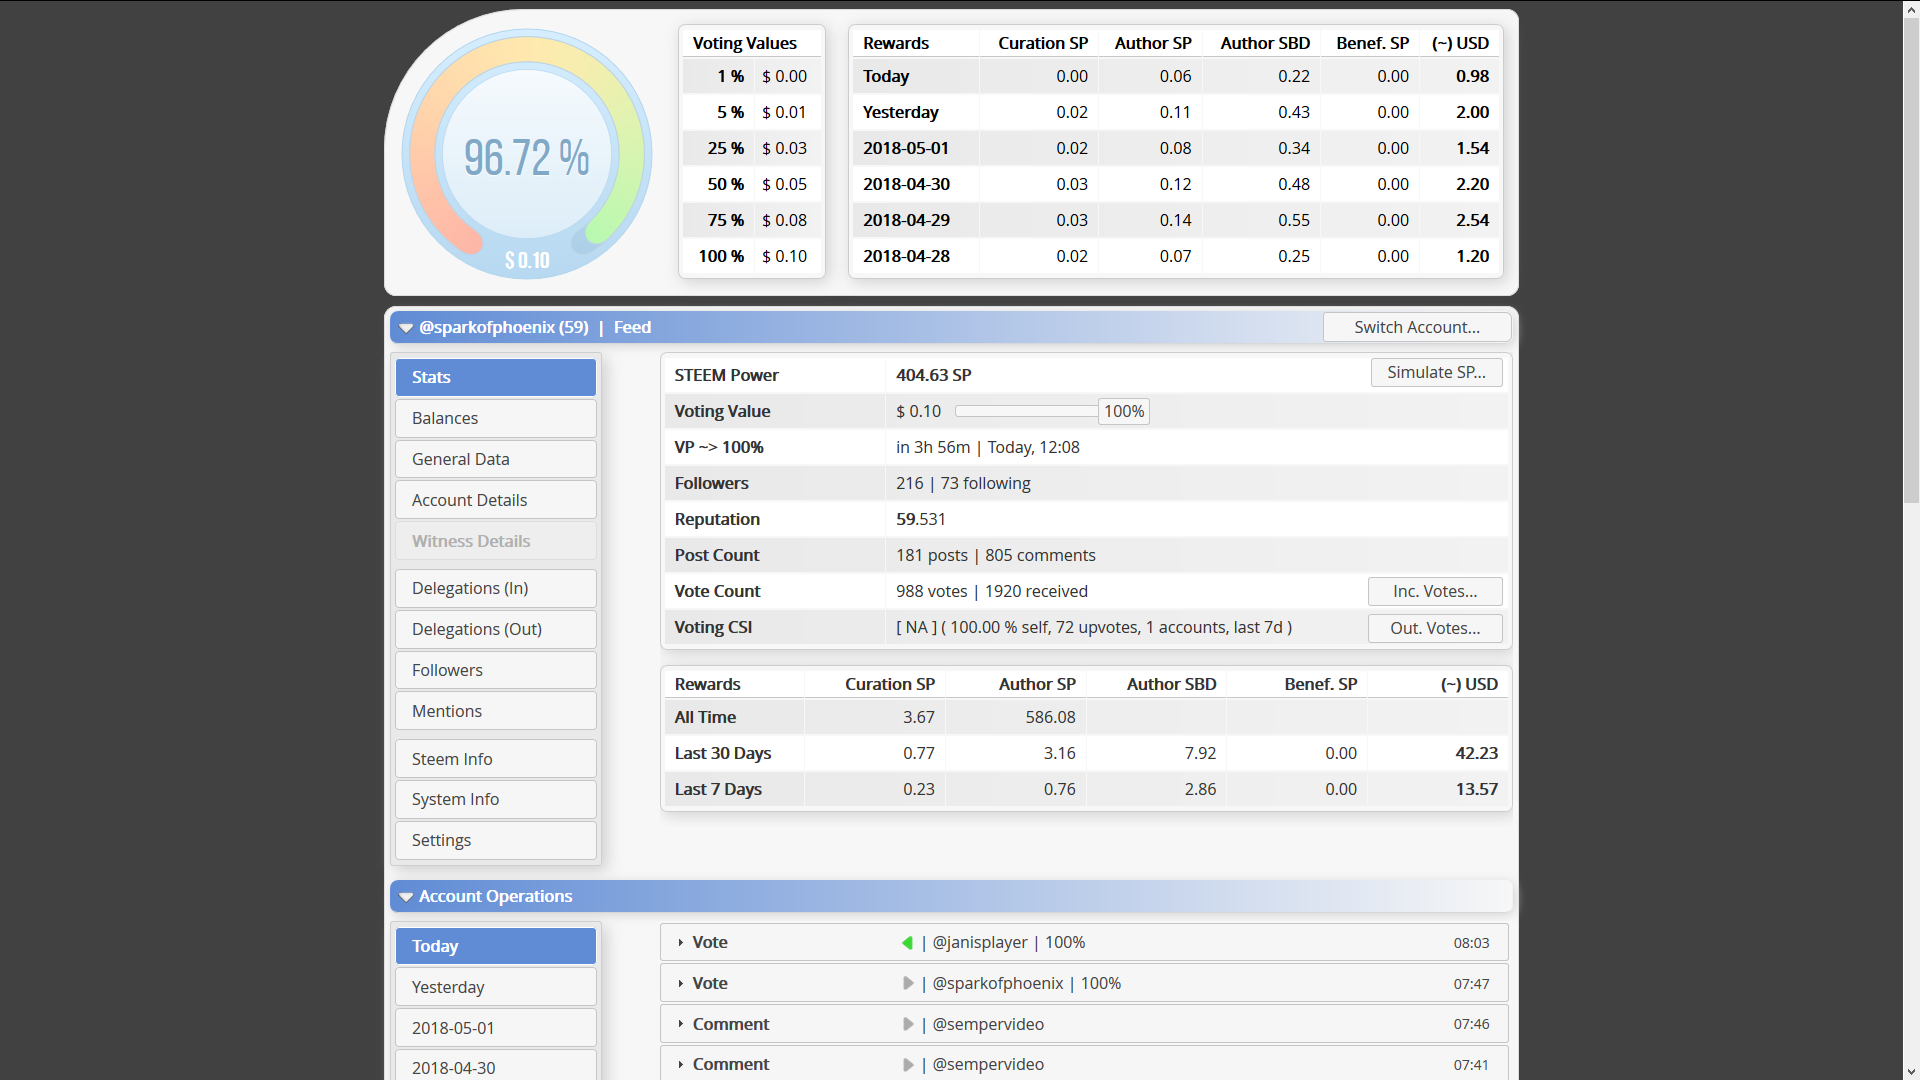
Task: Select Today in Account Operations
Action: point(496,946)
